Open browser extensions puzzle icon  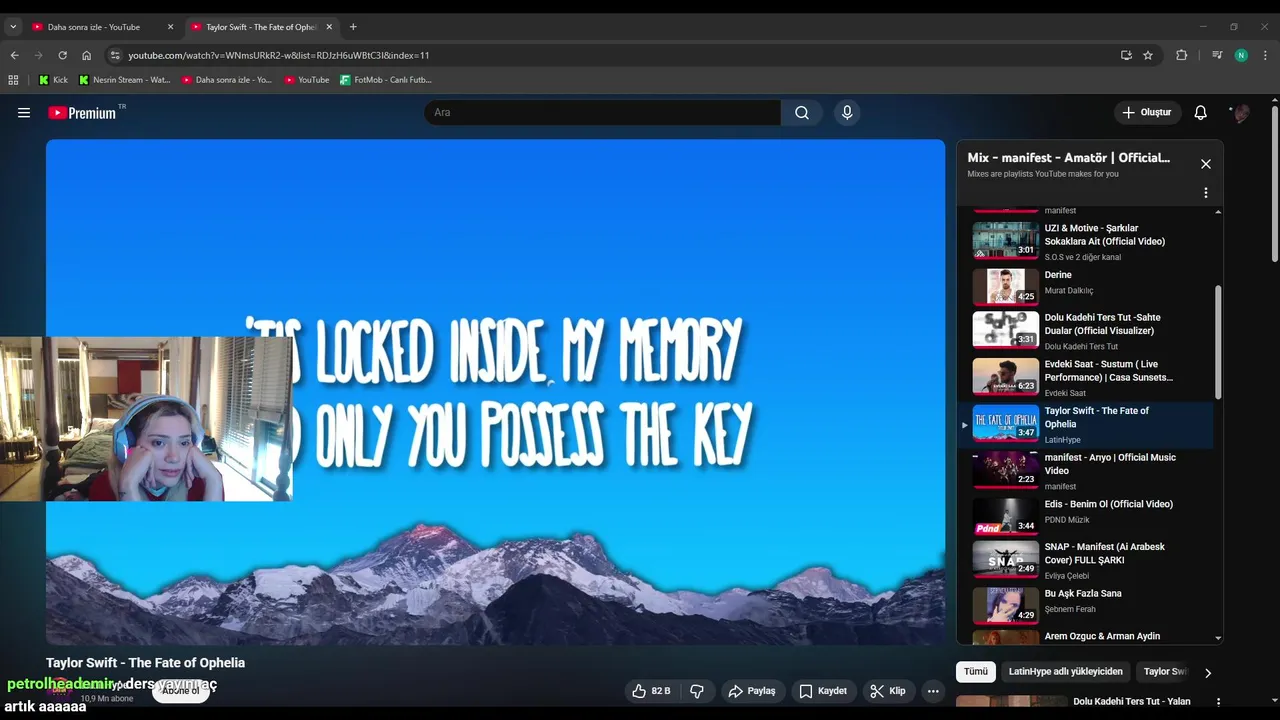1182,55
